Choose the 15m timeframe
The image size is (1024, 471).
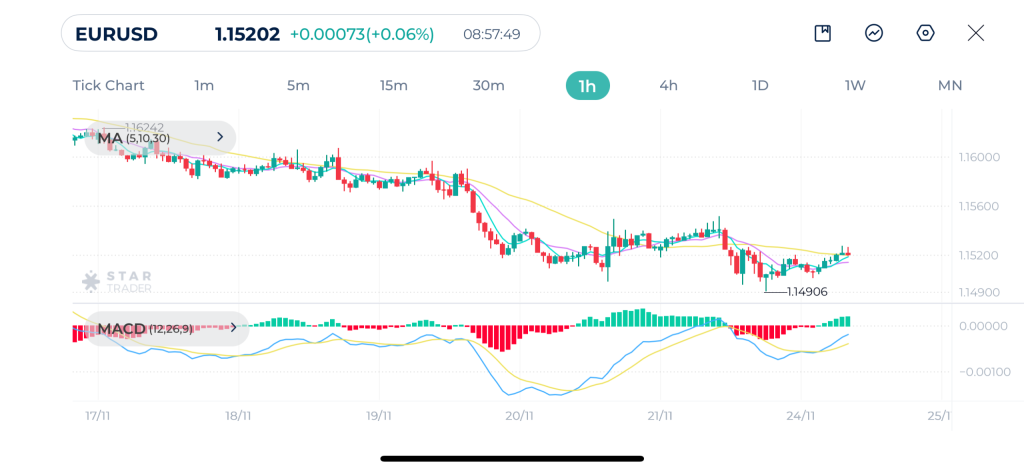click(x=394, y=85)
